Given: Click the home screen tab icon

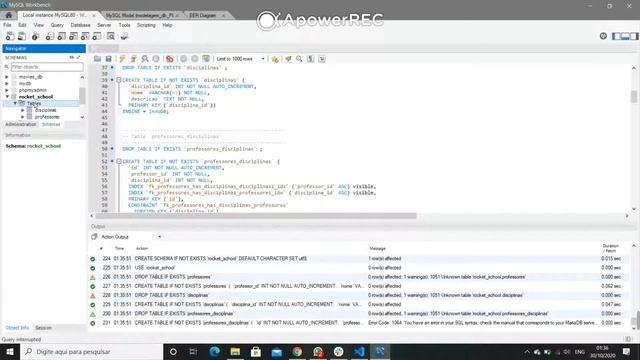Looking at the screenshot, I should (9, 15).
